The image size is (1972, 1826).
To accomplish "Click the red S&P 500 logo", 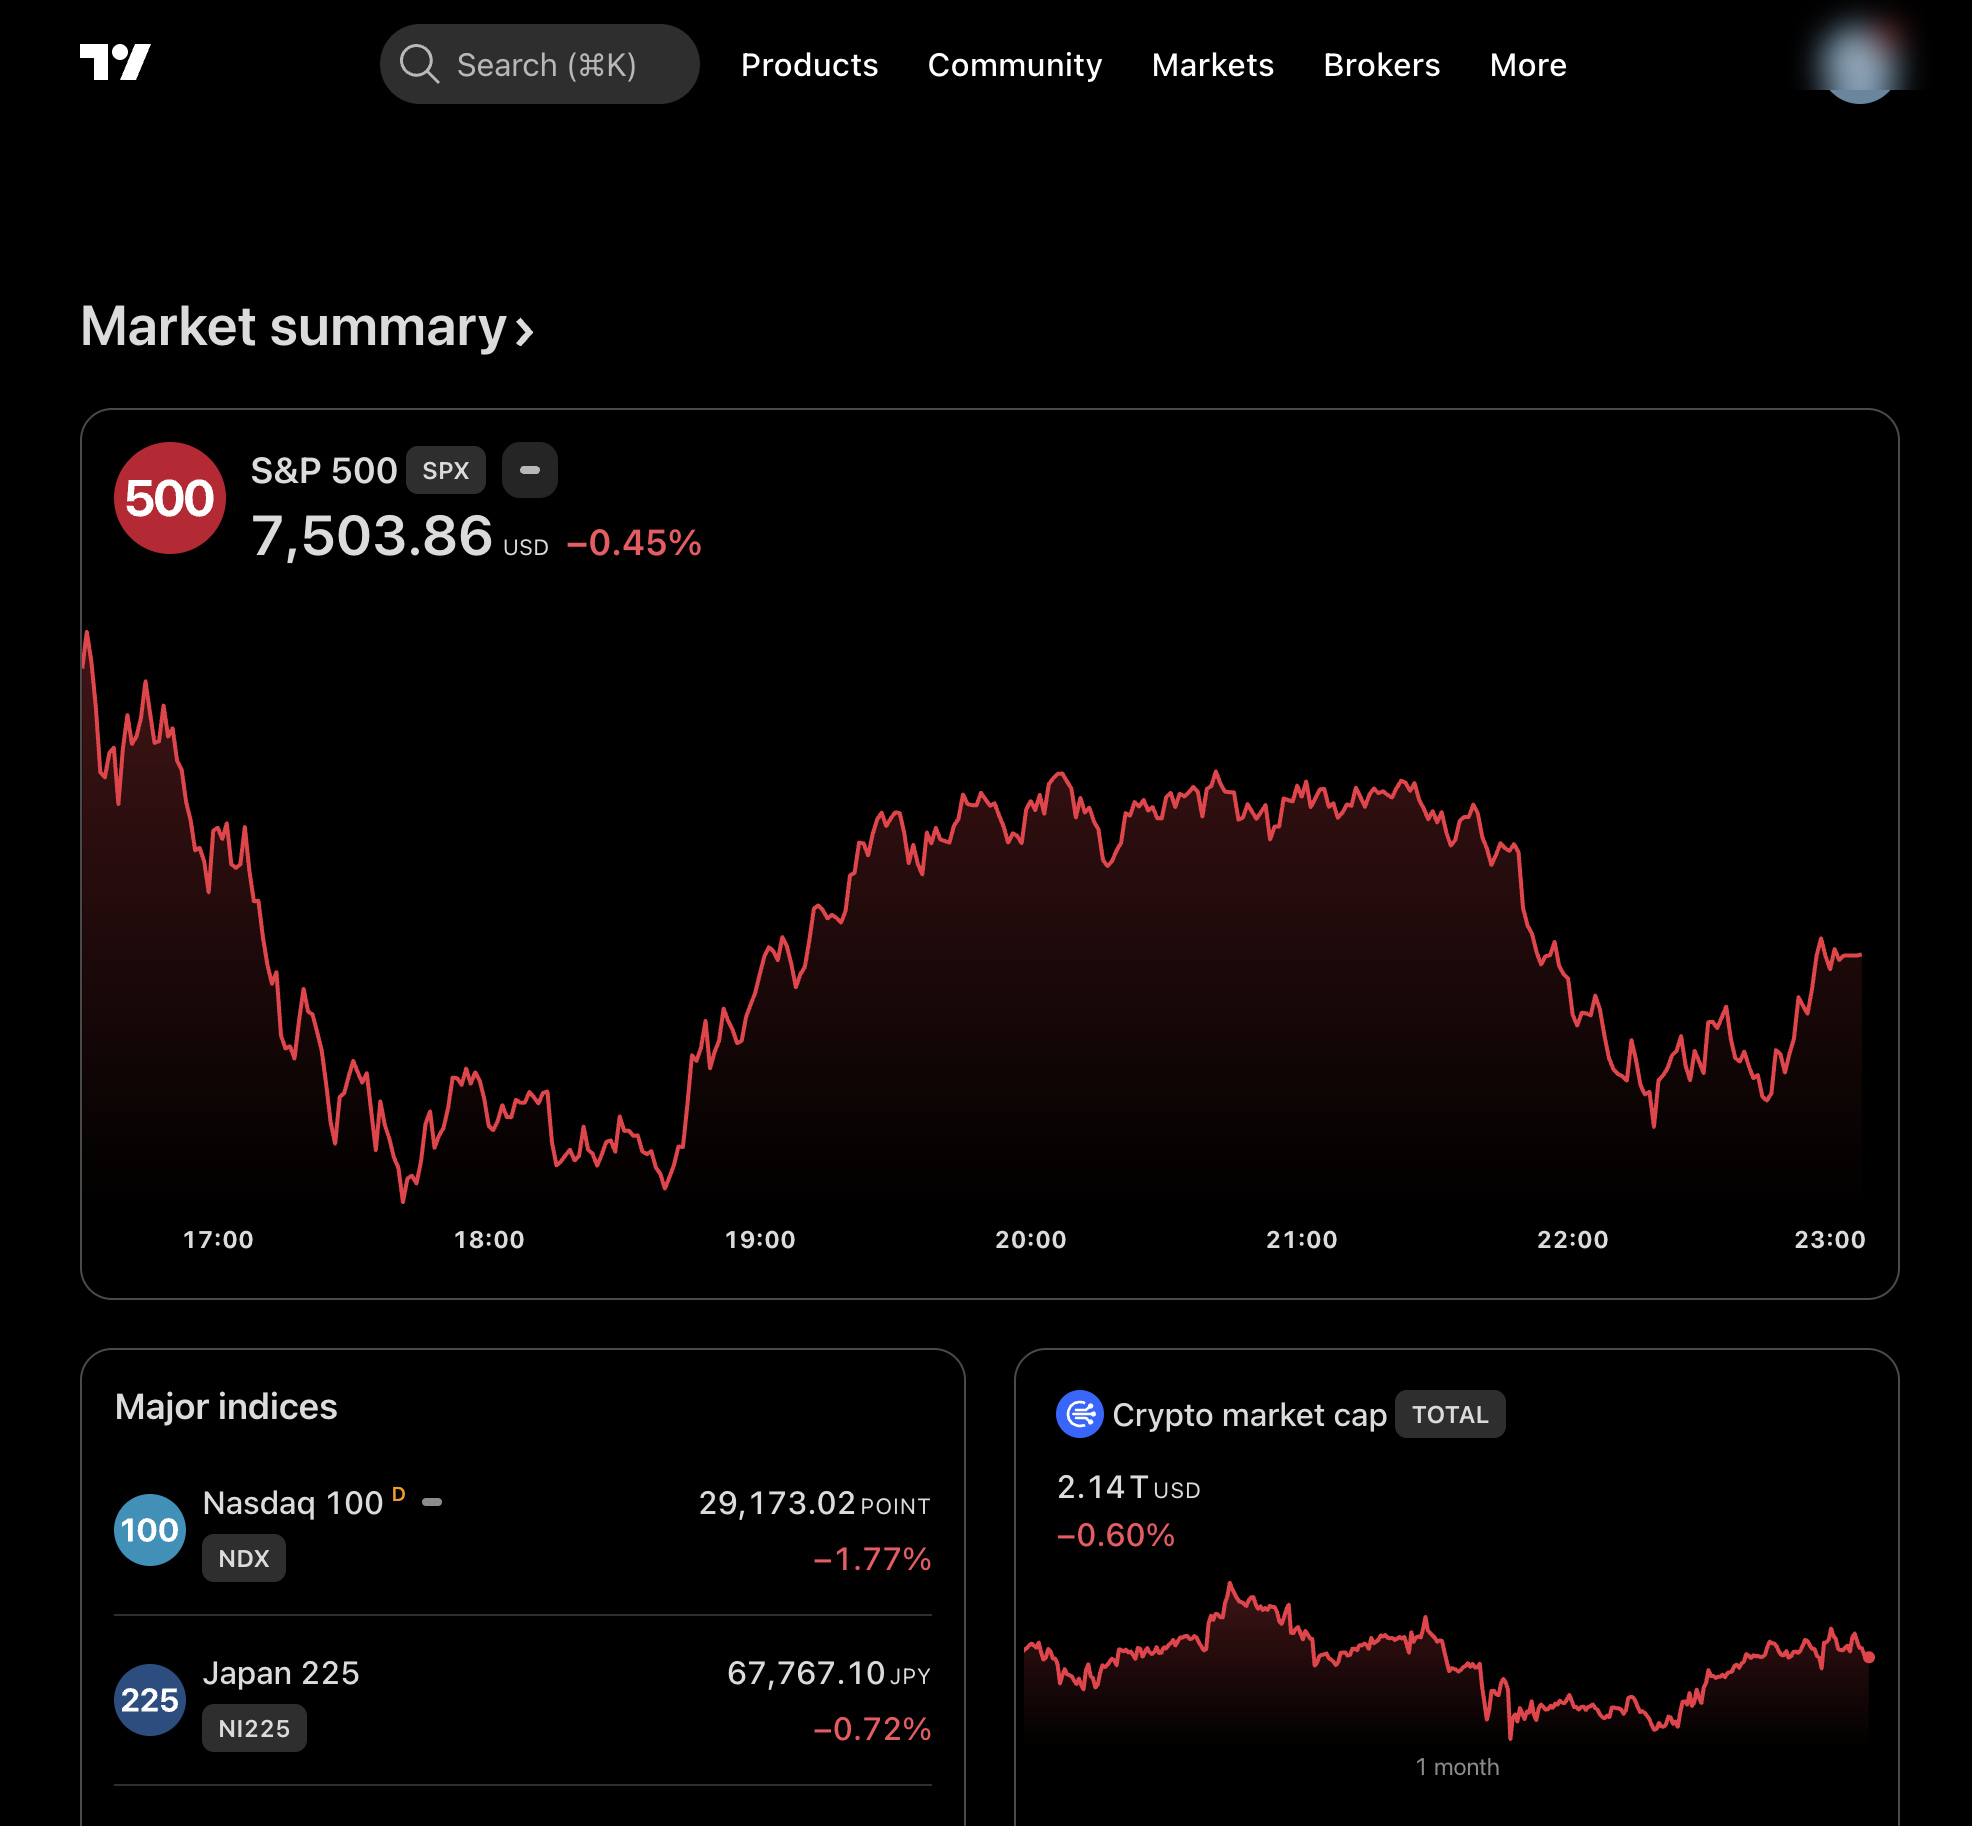I will [170, 498].
